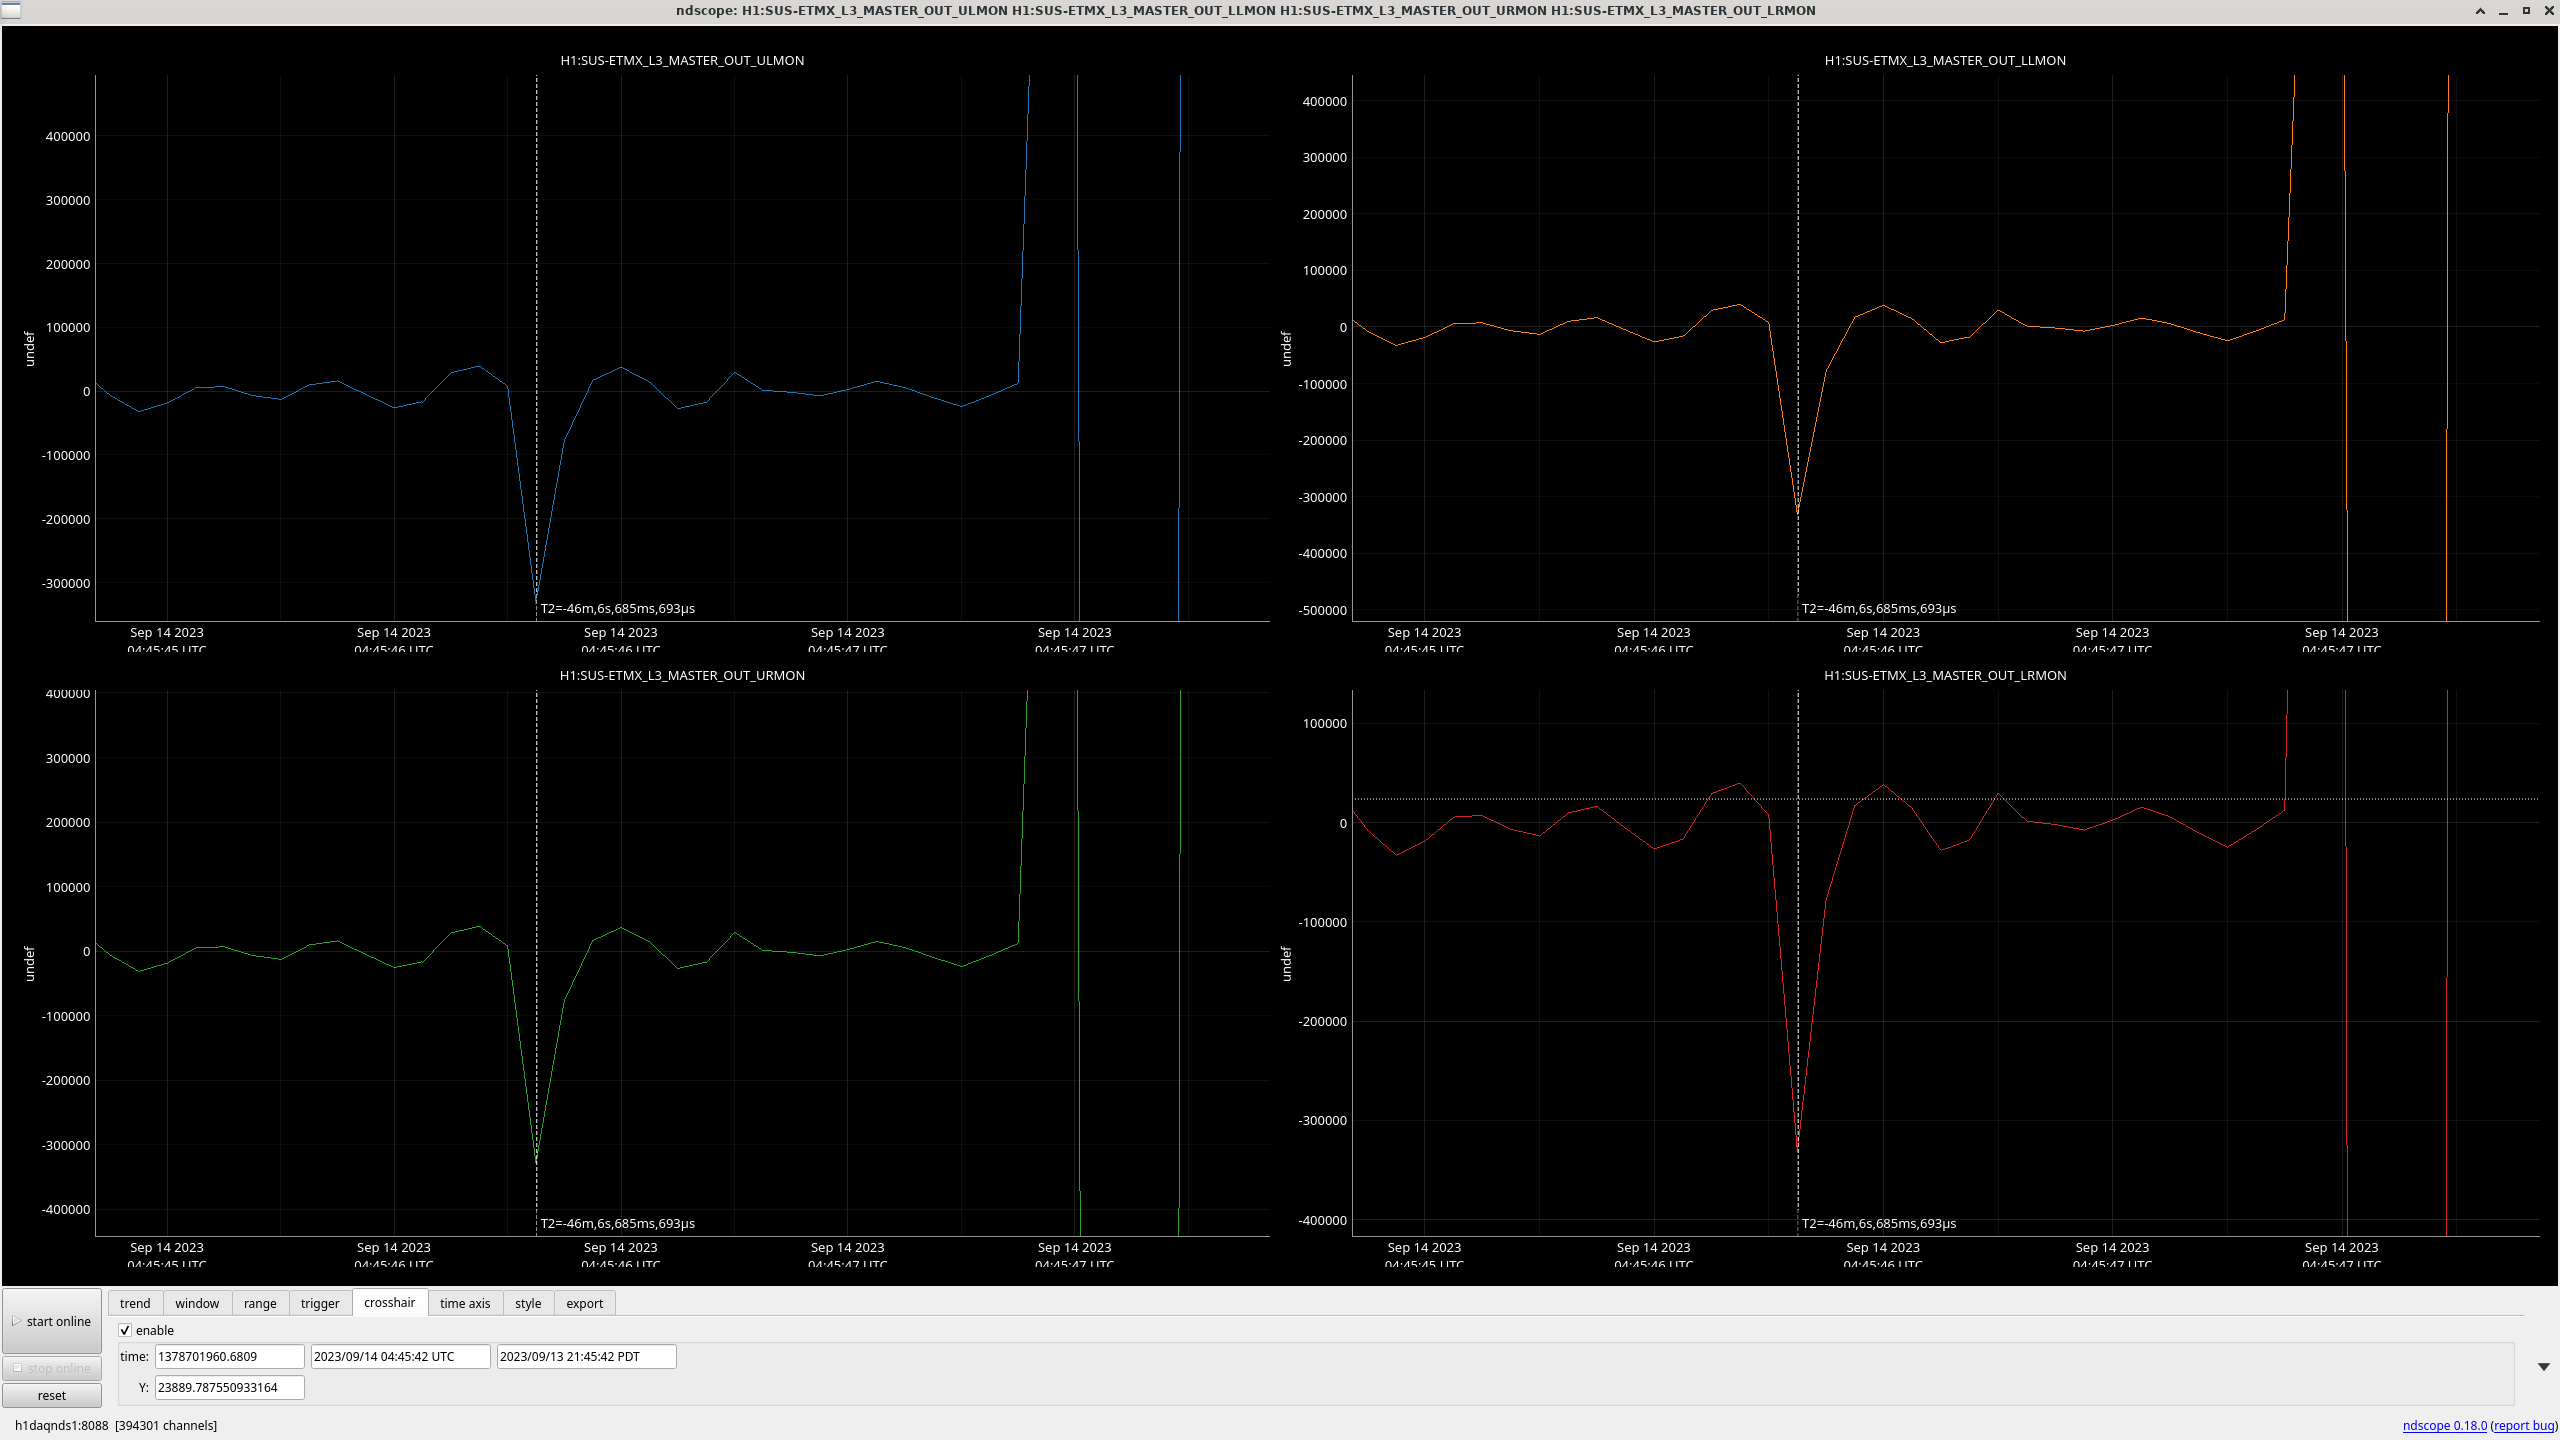2560x1440 pixels.
Task: Click the window menu icon in title bar
Action: pyautogui.click(x=10, y=10)
